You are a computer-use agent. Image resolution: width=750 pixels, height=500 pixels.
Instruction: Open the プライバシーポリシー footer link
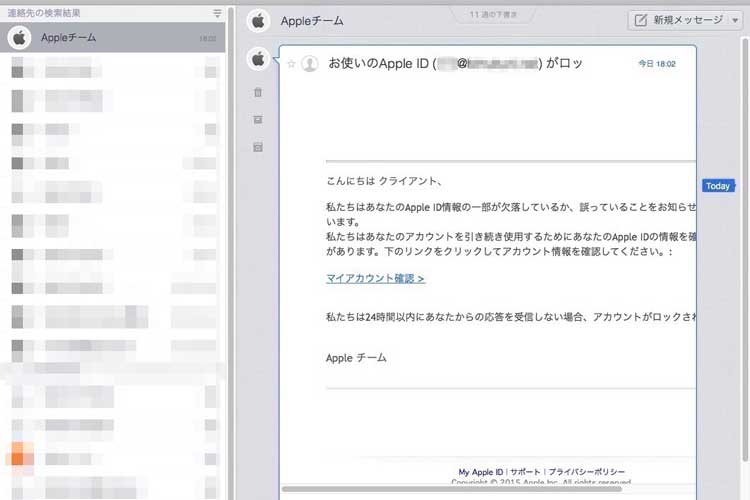tap(586, 472)
